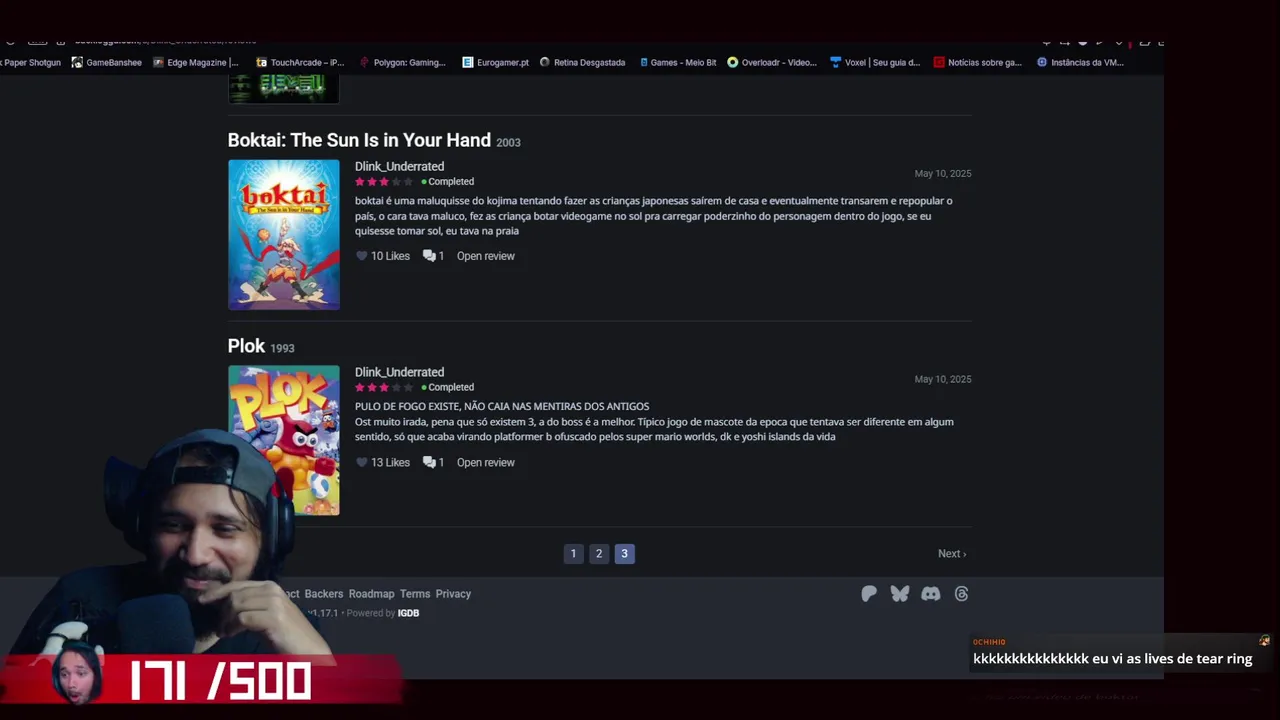
Task: Click the Boktai review star rating
Action: [384, 182]
